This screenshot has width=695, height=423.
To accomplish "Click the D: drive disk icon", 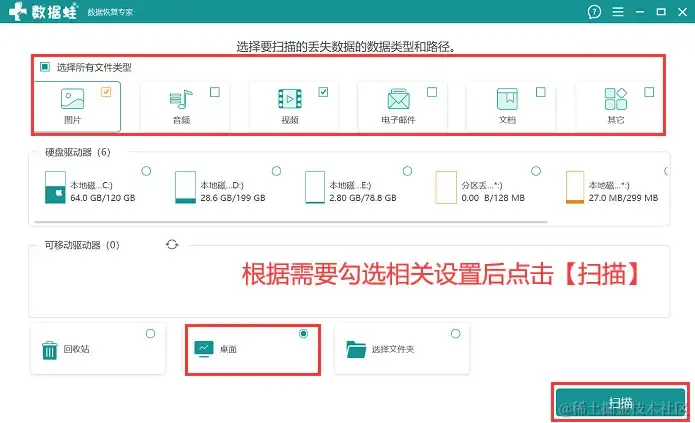I will pyautogui.click(x=185, y=188).
